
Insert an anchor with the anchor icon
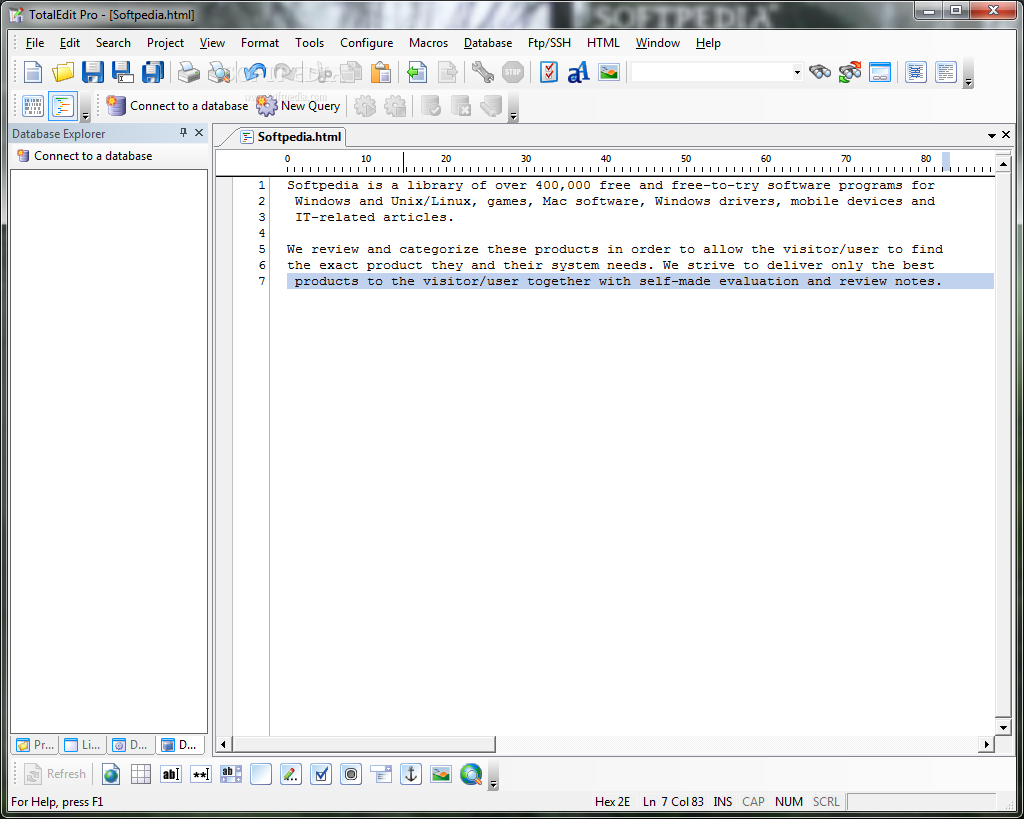tap(411, 774)
